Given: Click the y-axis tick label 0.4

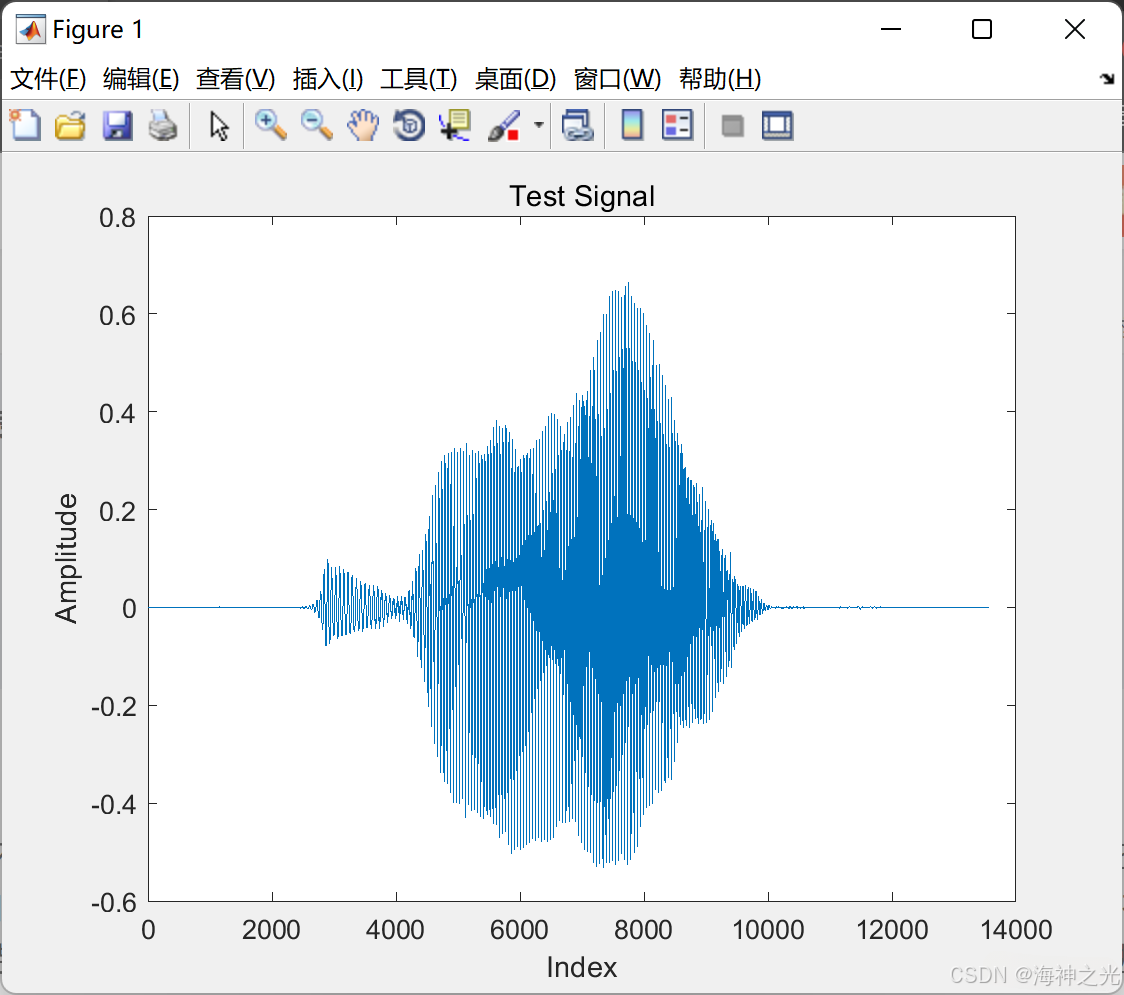Looking at the screenshot, I should (x=118, y=414).
